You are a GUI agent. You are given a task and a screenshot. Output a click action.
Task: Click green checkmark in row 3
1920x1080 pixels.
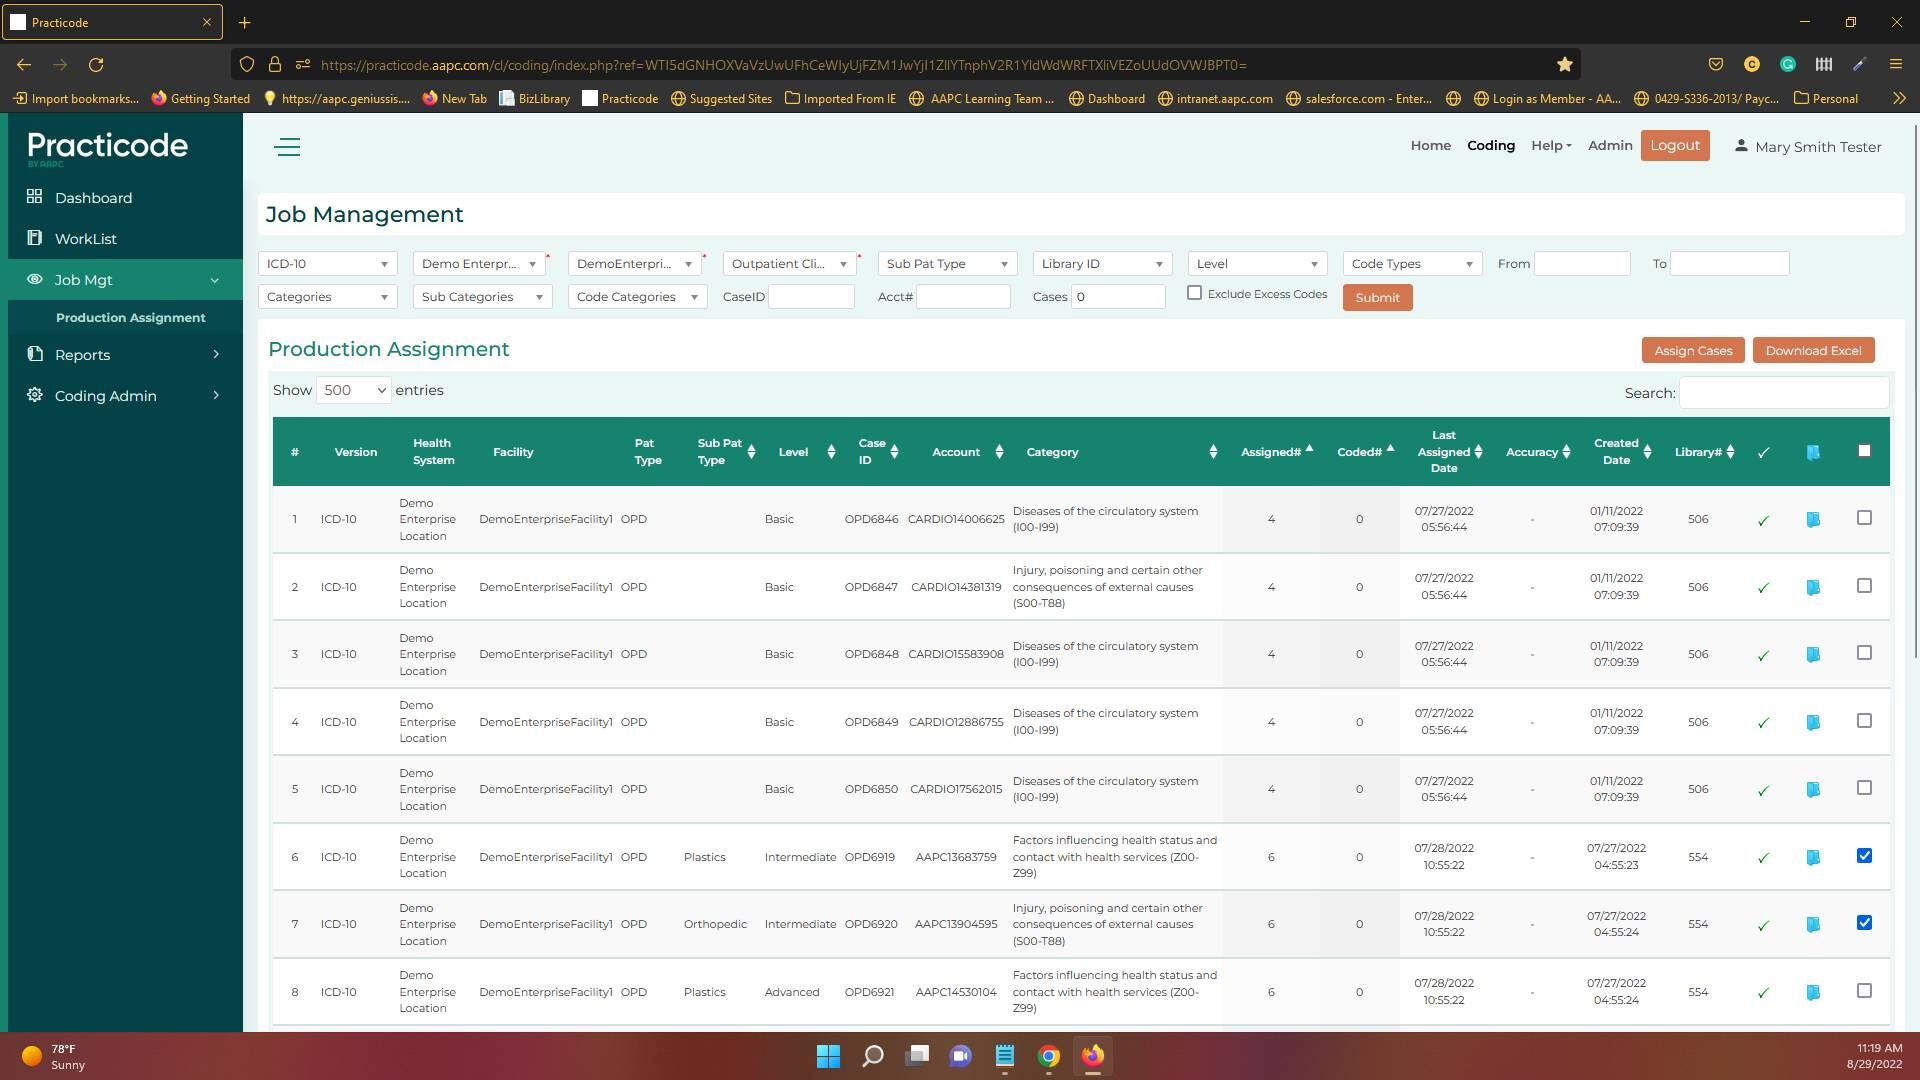1763,655
